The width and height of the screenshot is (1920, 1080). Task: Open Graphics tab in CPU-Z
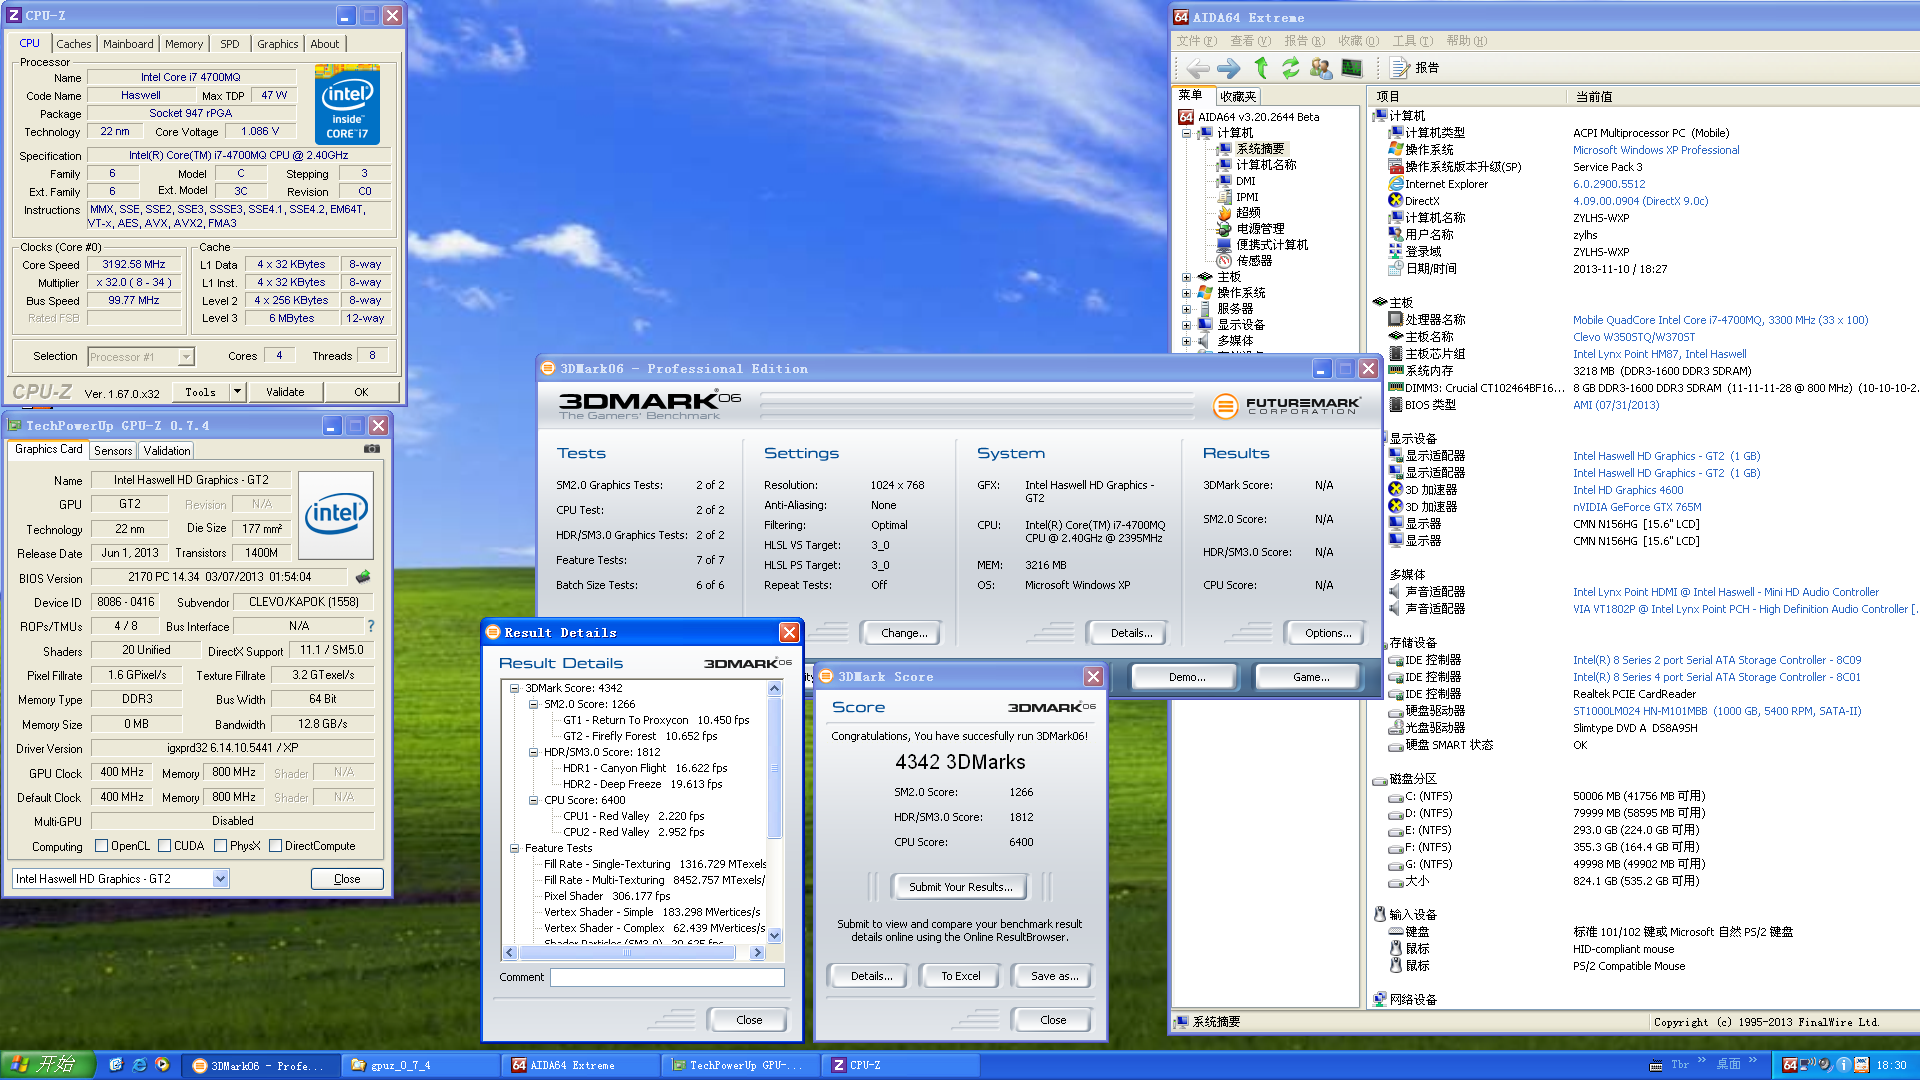[x=278, y=44]
